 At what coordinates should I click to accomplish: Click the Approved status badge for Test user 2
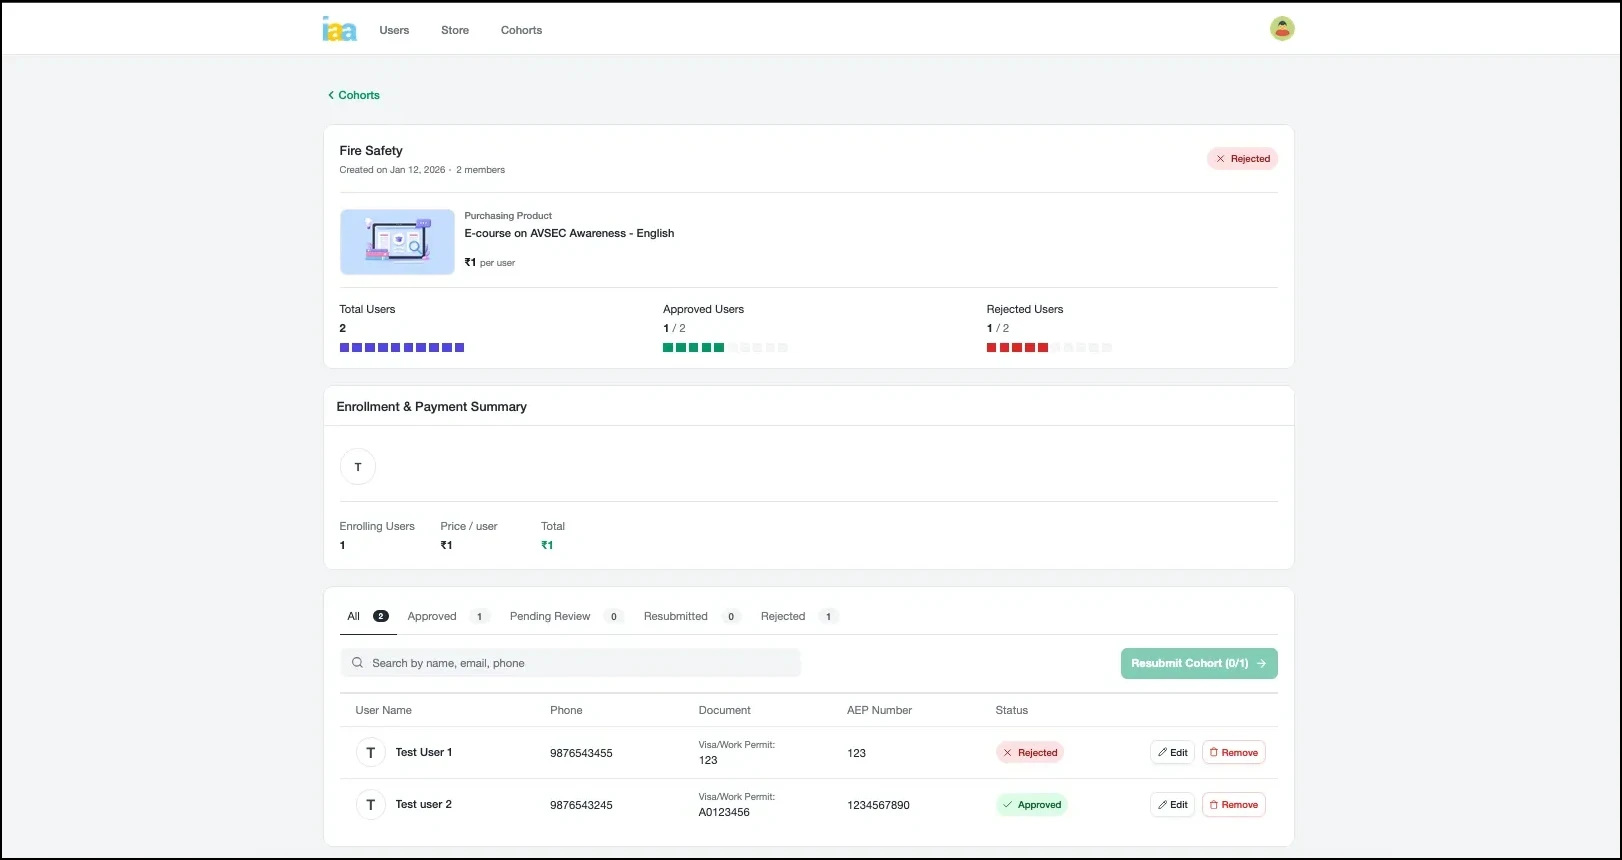click(1031, 805)
